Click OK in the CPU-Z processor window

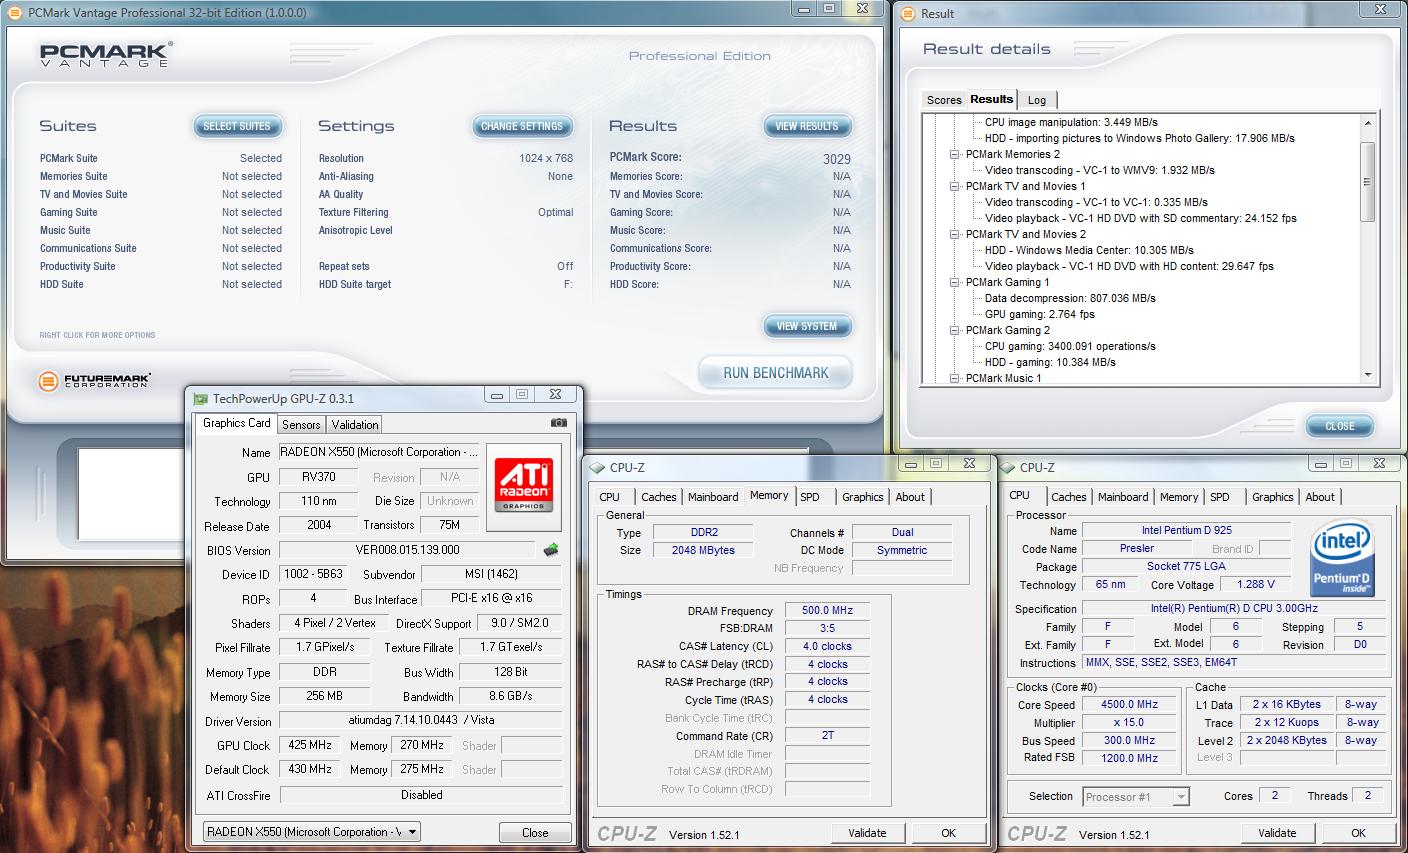click(1358, 833)
